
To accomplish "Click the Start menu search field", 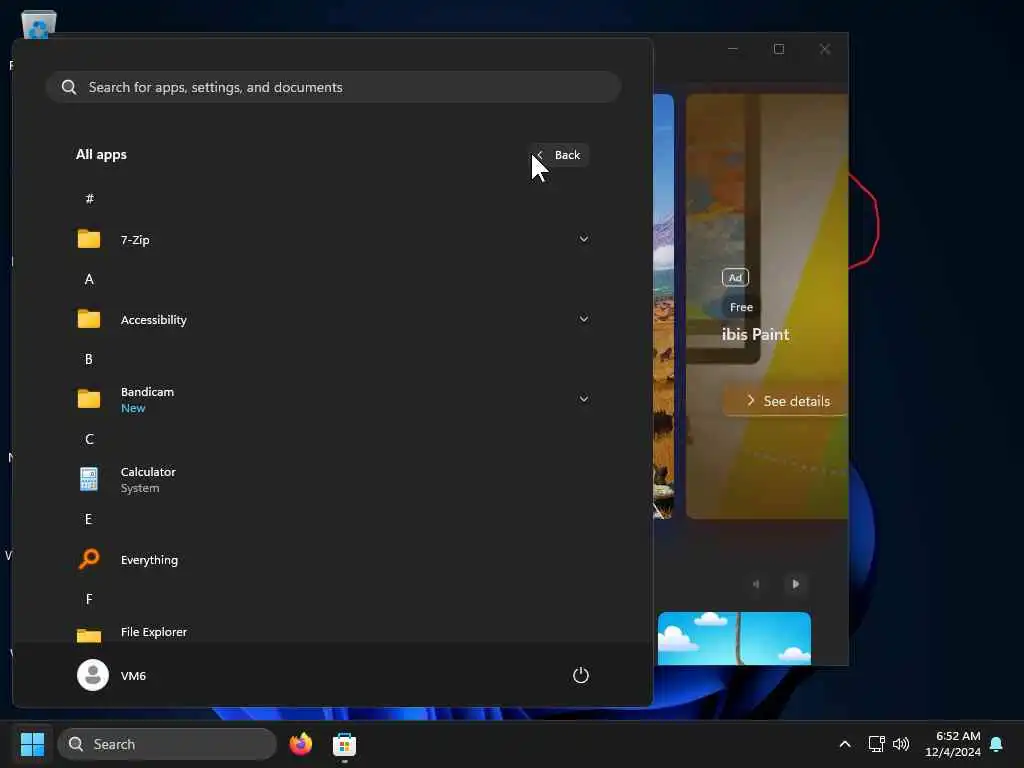I will (333, 87).
